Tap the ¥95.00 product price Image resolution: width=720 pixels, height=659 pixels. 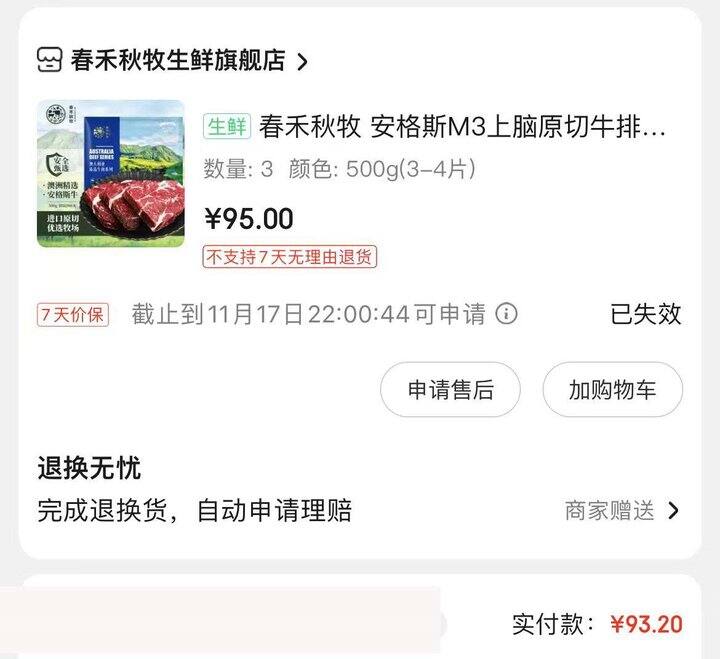pyautogui.click(x=249, y=219)
